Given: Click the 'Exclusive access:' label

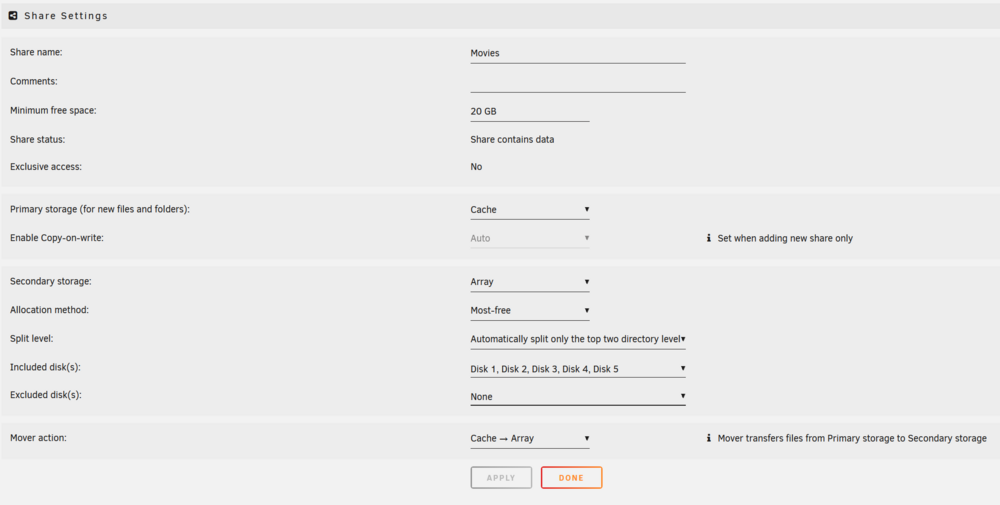Looking at the screenshot, I should pyautogui.click(x=46, y=167).
